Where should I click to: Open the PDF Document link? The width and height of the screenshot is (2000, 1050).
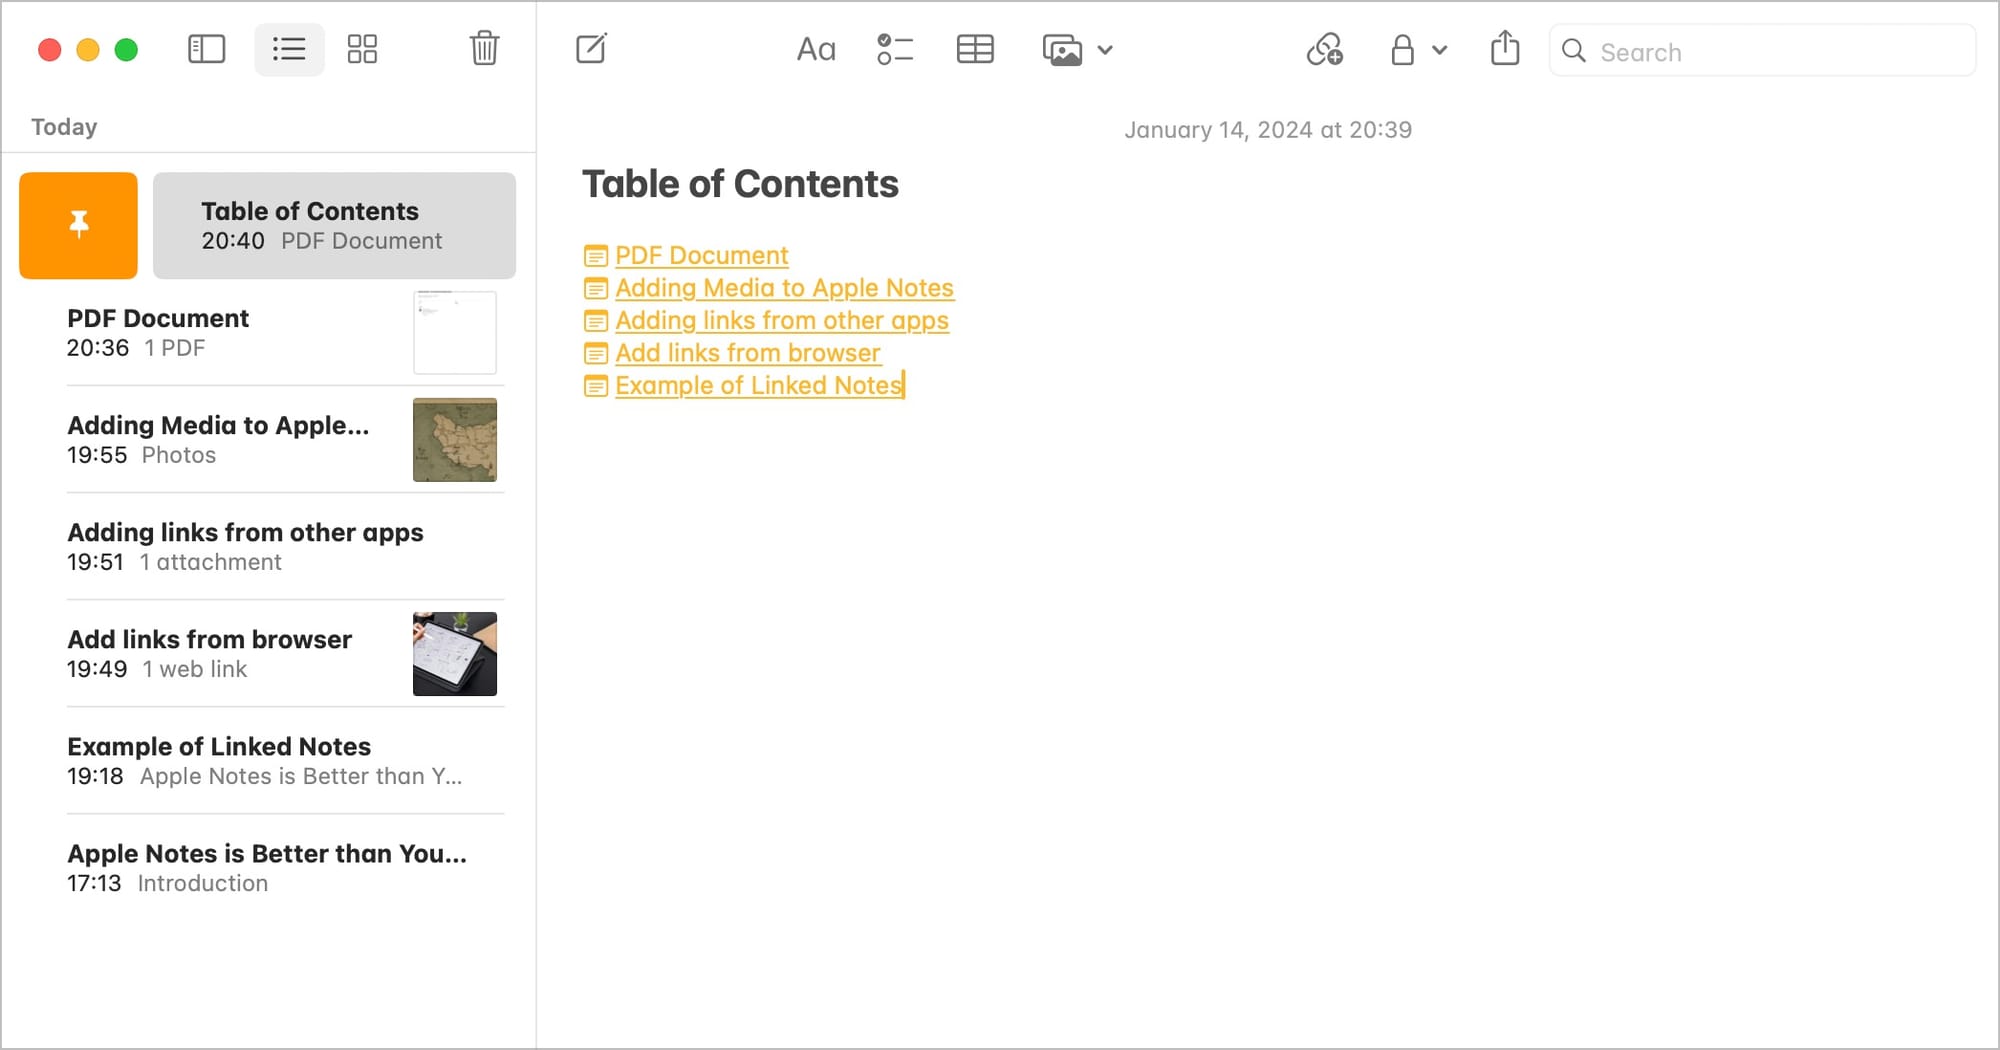[701, 256]
